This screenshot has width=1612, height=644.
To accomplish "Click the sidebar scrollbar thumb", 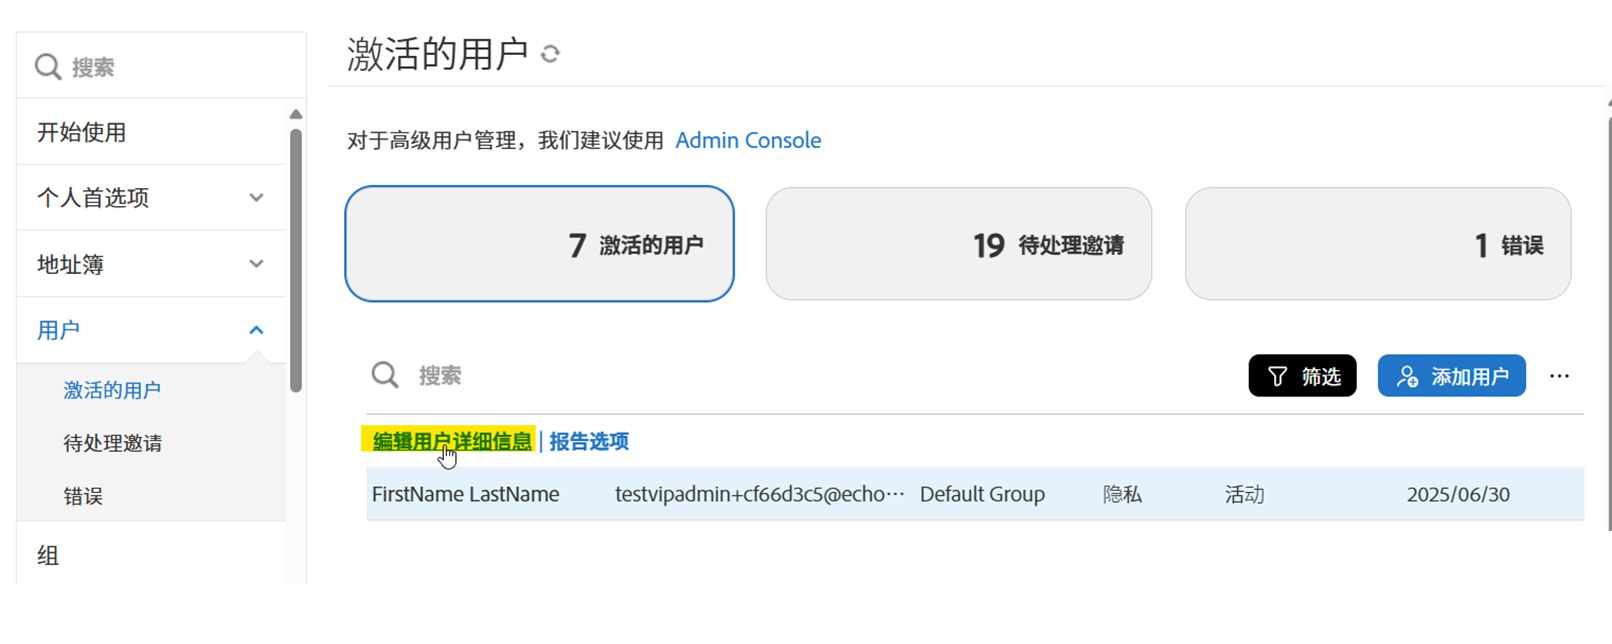I will [x=295, y=260].
